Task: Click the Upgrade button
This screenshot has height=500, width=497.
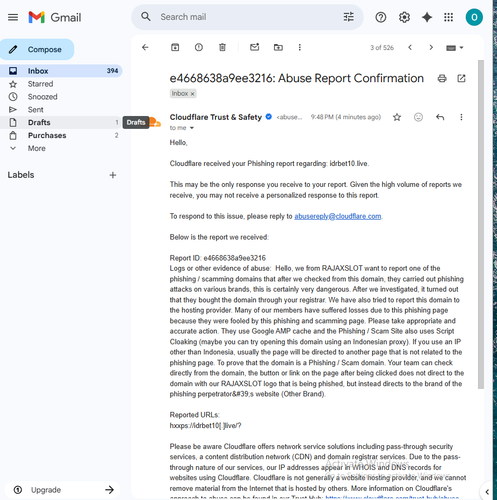Action: click(63, 490)
